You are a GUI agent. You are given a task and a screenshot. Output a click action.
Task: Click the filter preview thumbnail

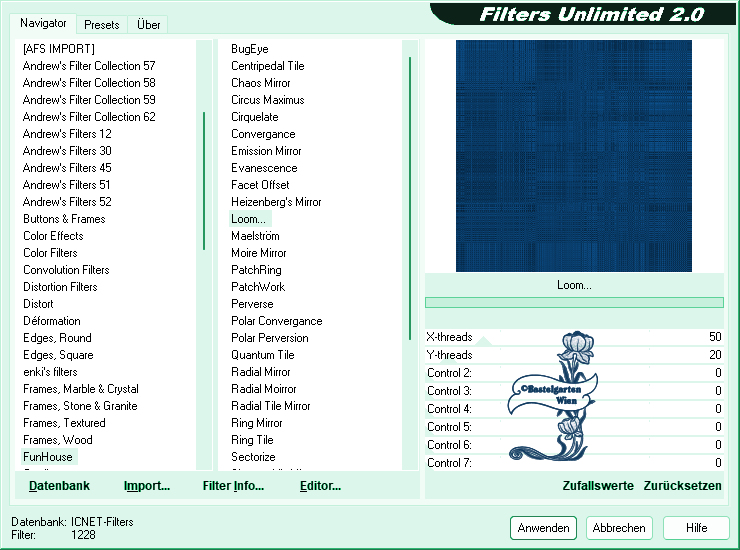coord(574,156)
